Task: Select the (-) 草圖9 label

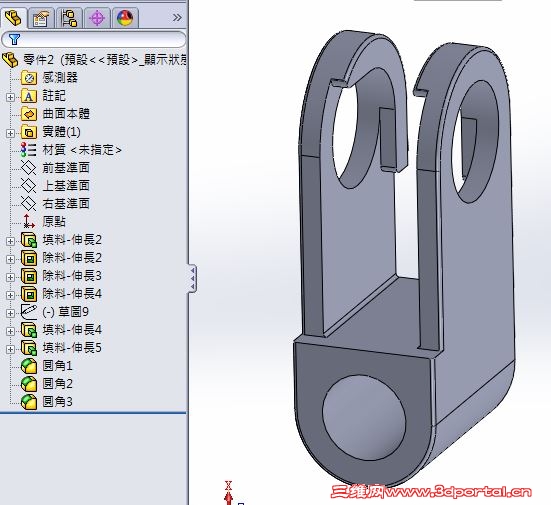Action: click(65, 312)
